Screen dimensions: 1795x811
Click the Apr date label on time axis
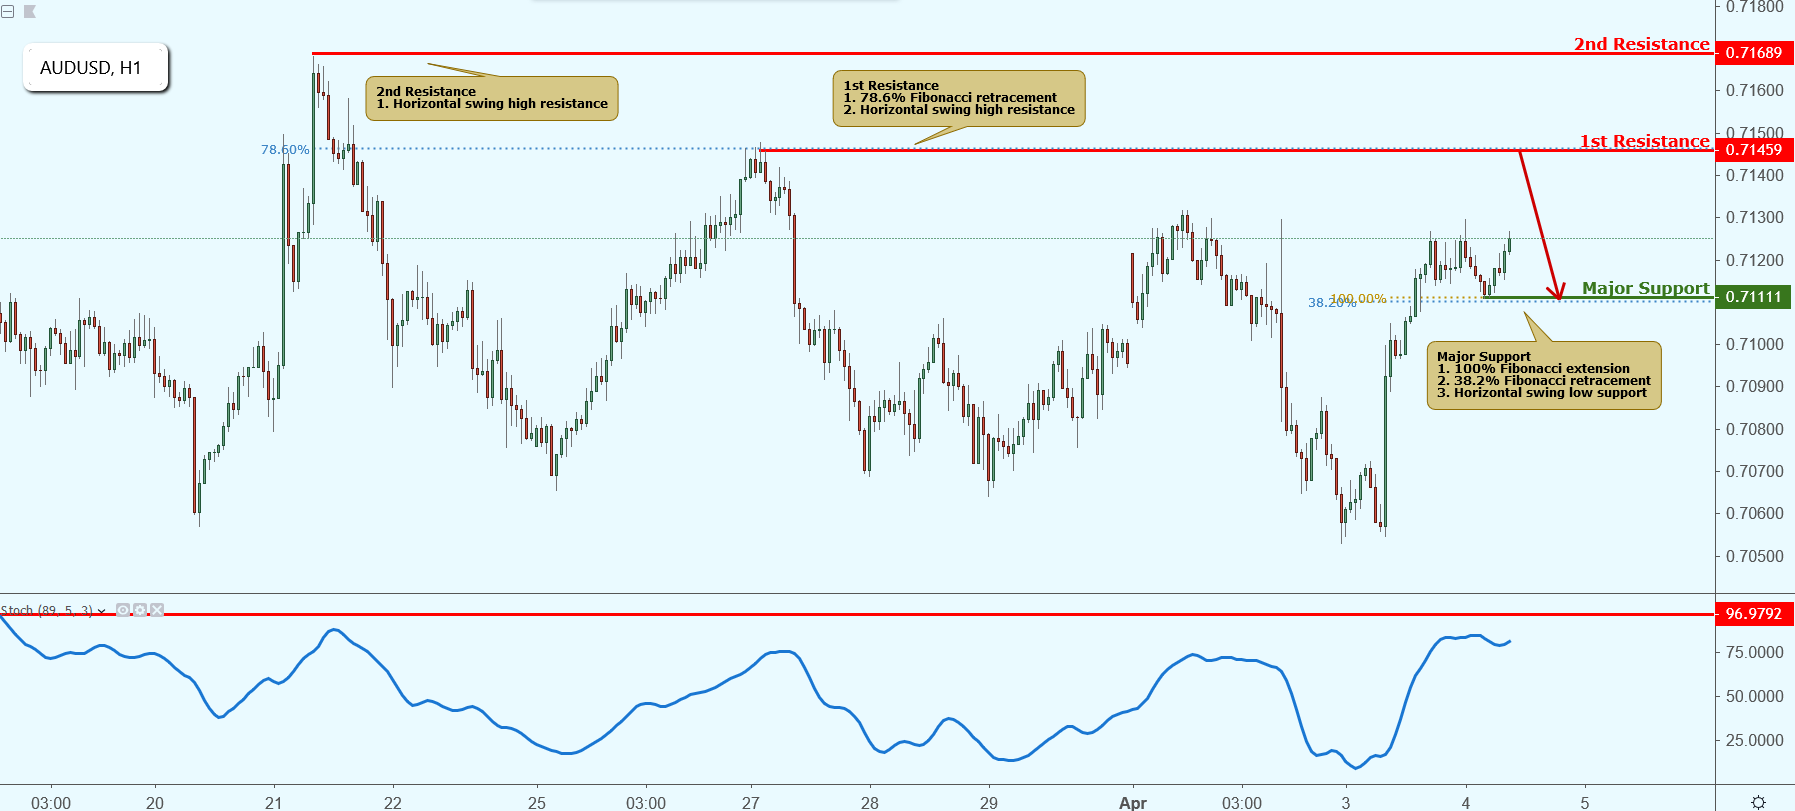tap(1133, 803)
